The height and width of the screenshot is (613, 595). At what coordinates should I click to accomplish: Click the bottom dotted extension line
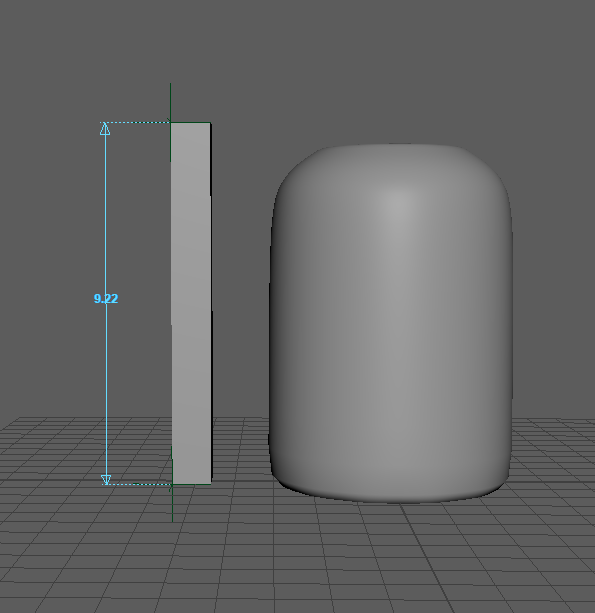coord(139,484)
